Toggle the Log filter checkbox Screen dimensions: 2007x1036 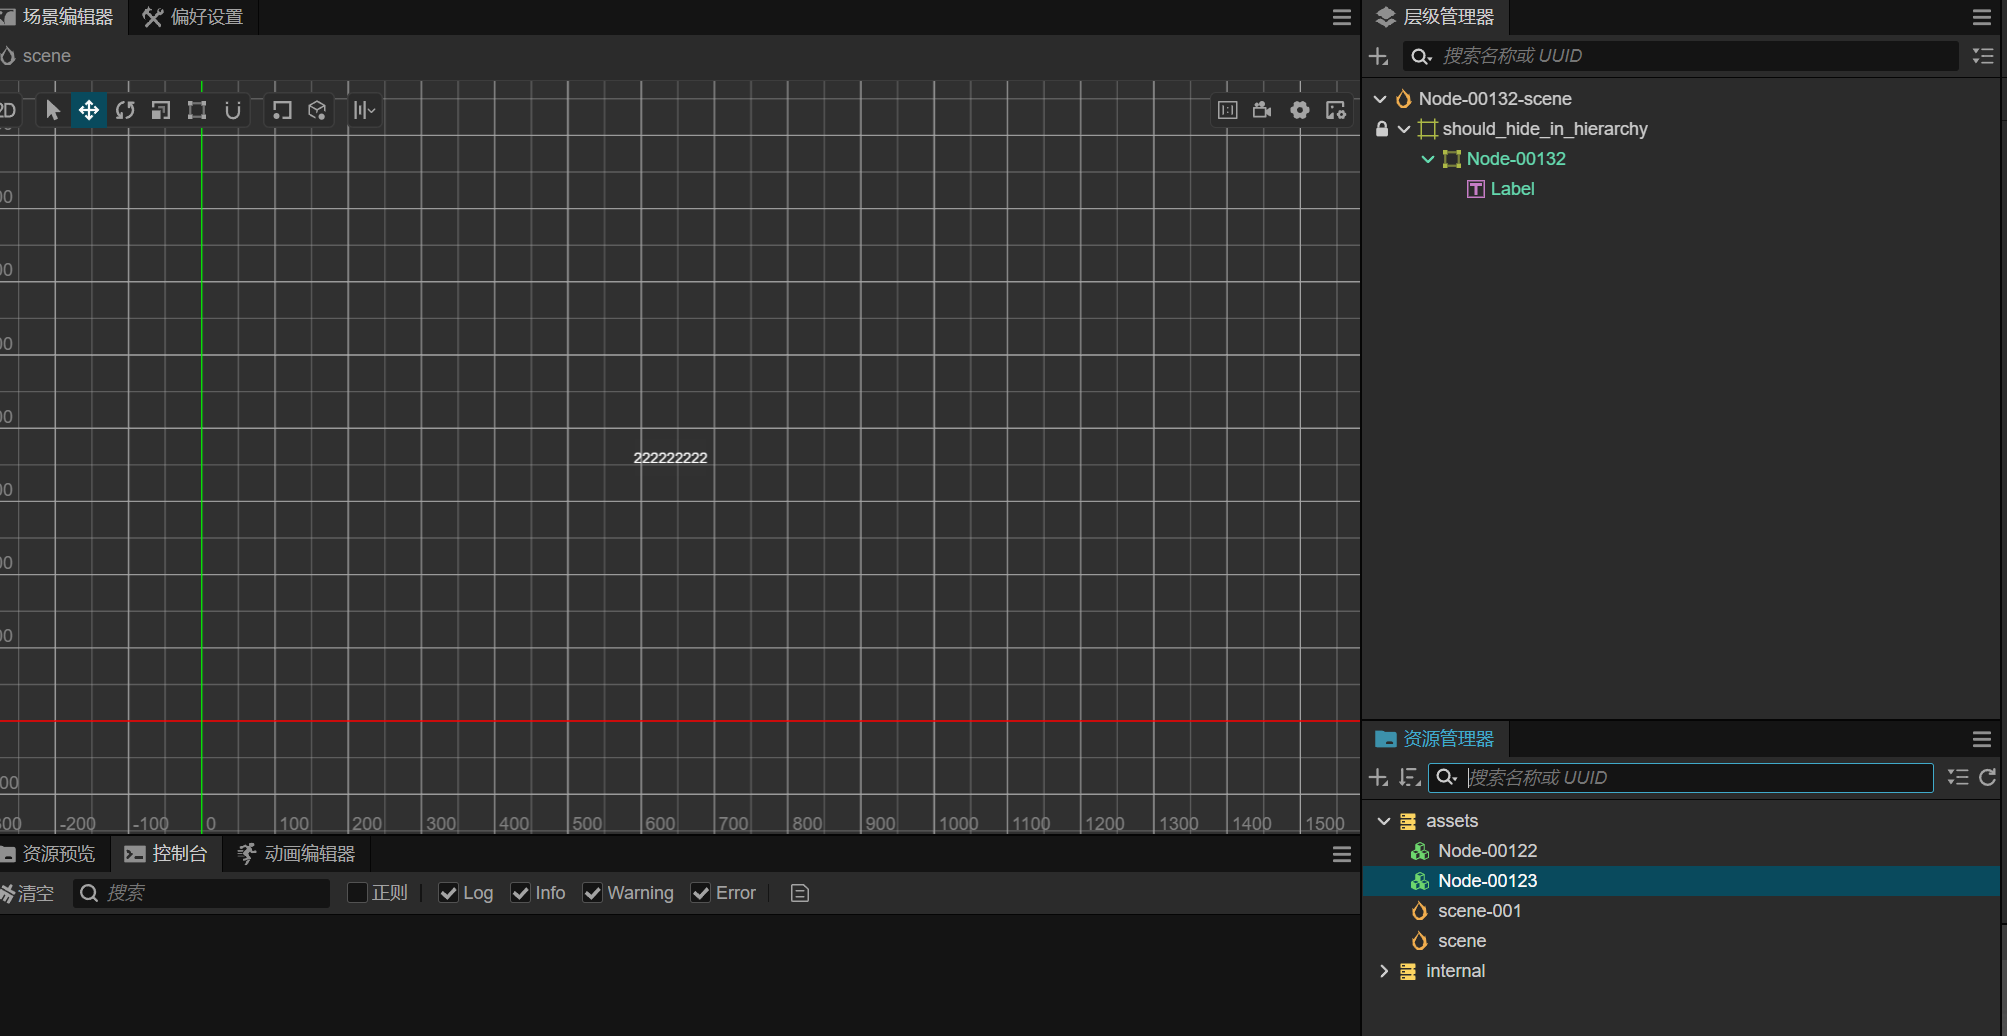[449, 893]
